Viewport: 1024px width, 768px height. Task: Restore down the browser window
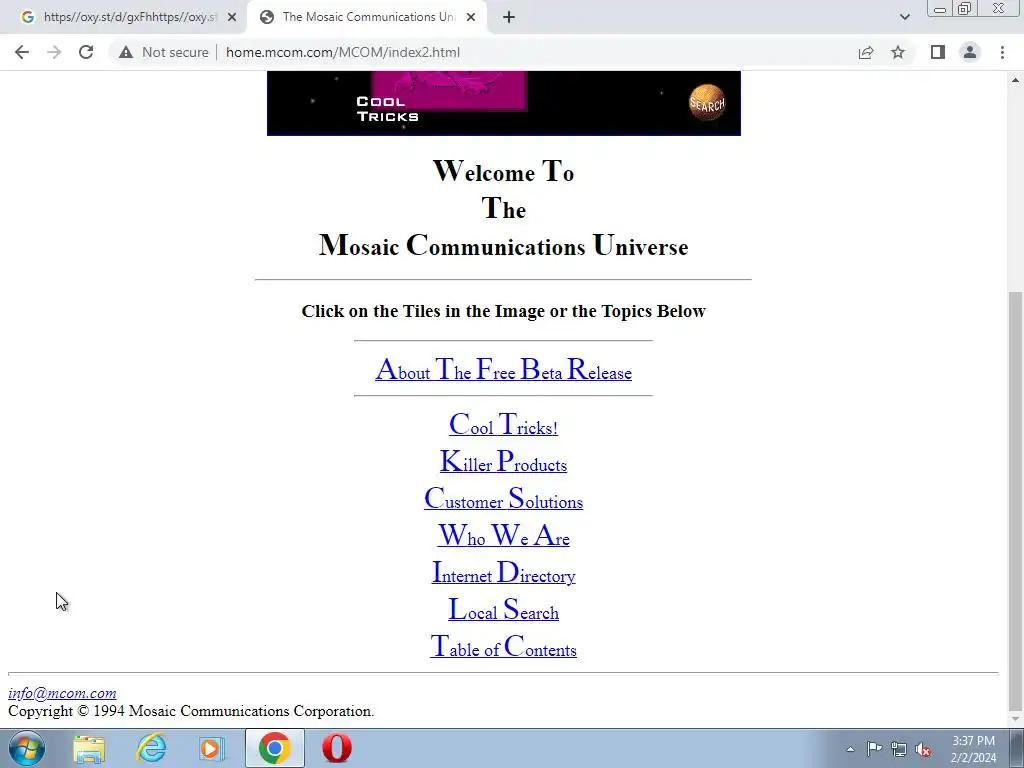tap(965, 8)
